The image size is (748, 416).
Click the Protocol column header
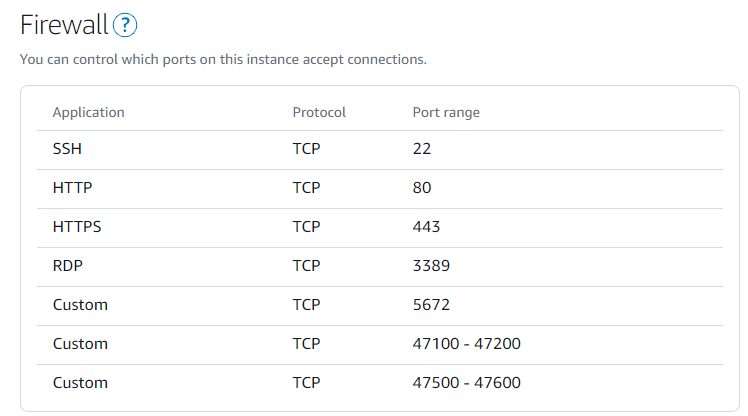point(318,112)
